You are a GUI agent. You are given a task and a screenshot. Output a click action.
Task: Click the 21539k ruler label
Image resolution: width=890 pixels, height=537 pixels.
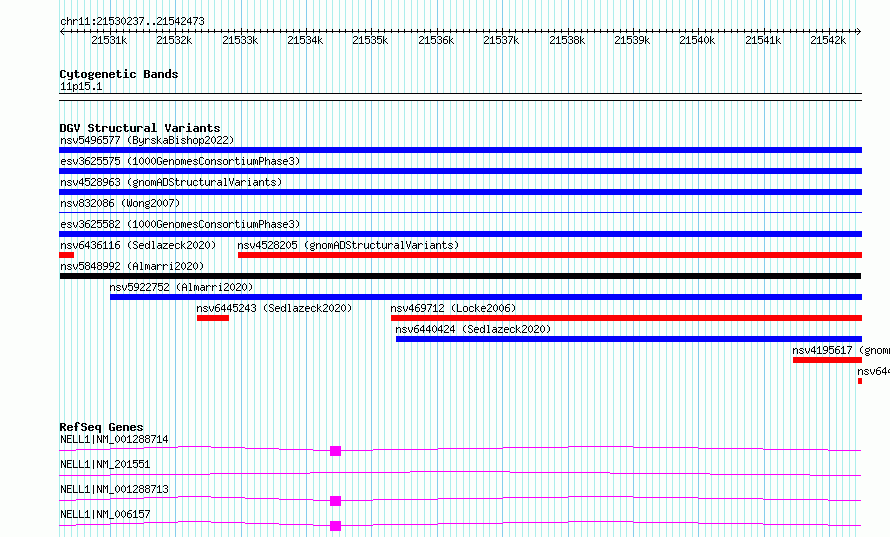point(632,40)
